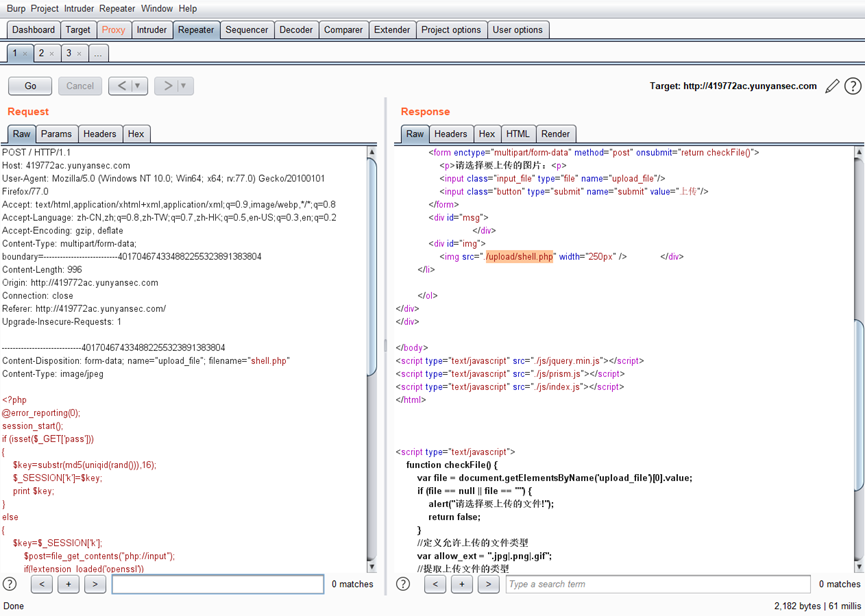Switch to the Decoder tab
Image resolution: width=865 pixels, height=616 pixels.
[296, 30]
